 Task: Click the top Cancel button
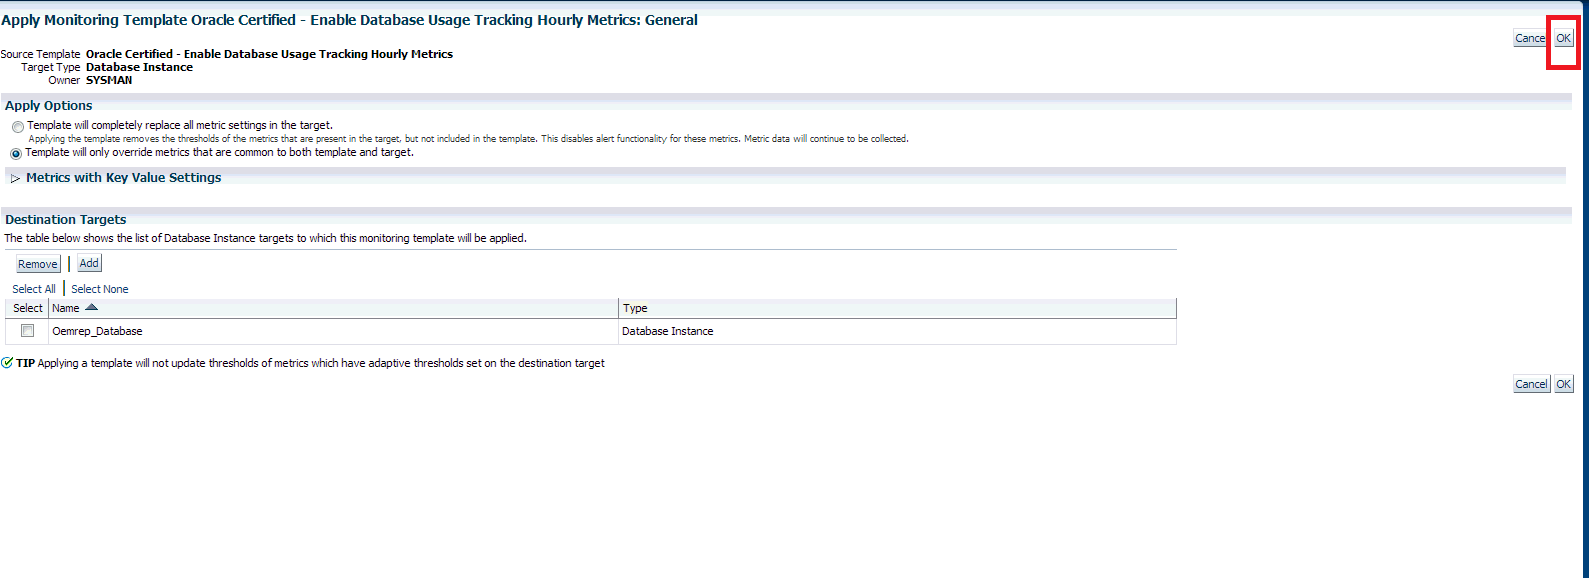tap(1530, 38)
